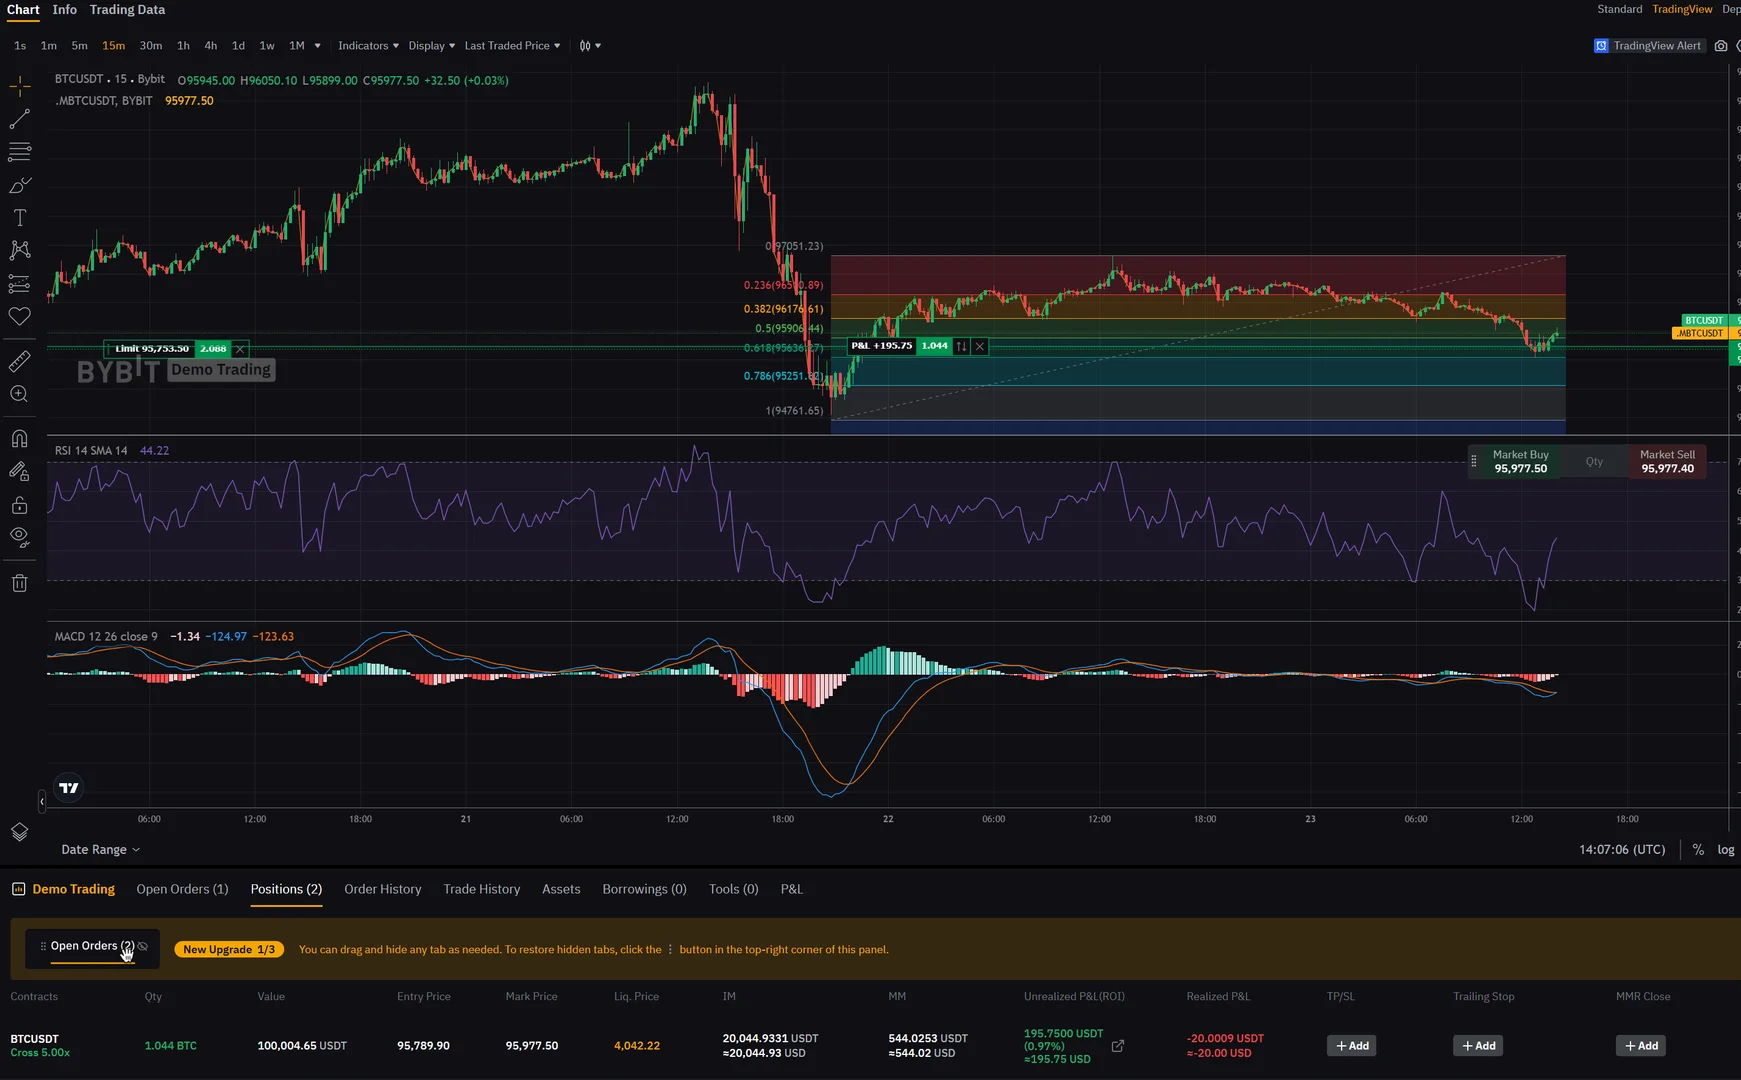
Task: Open the Borrowings (0) tab
Action: point(644,889)
